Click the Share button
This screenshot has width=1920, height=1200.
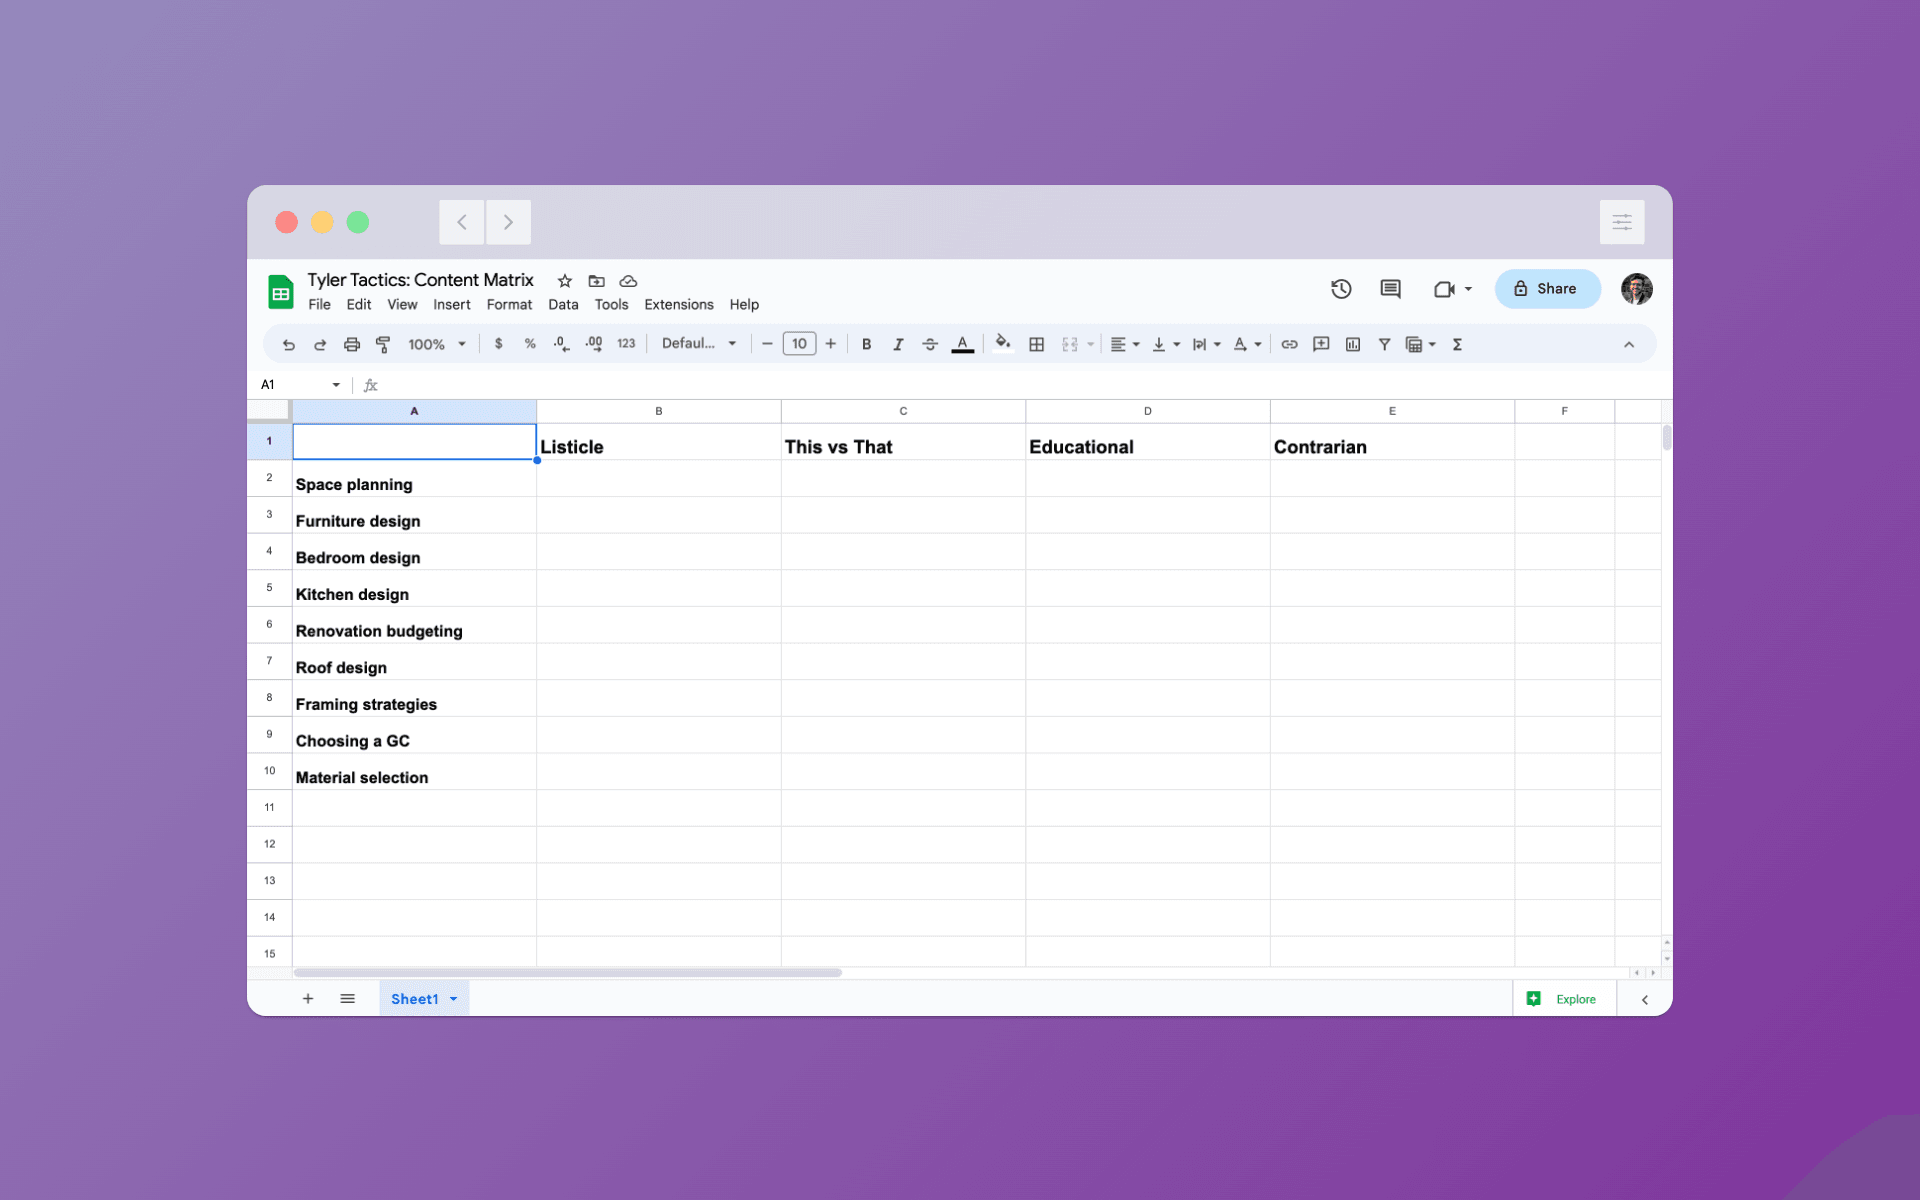point(1546,289)
